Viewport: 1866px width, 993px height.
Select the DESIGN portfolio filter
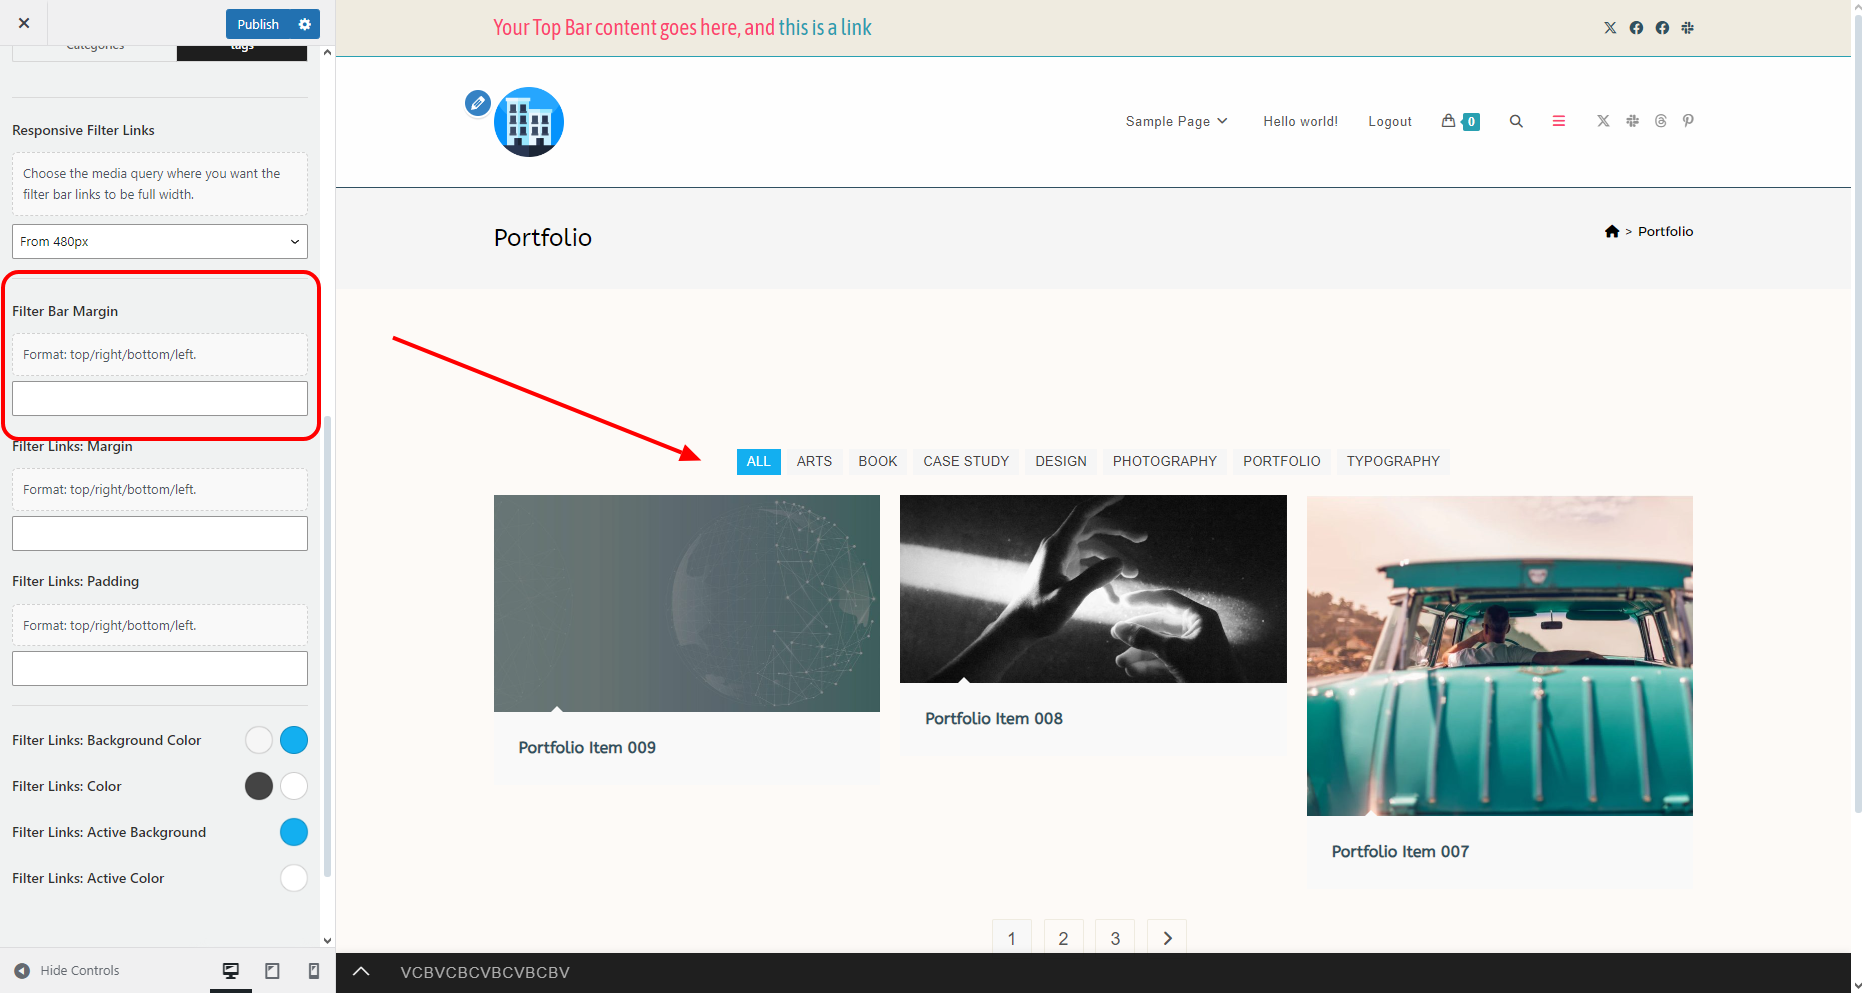(1061, 461)
